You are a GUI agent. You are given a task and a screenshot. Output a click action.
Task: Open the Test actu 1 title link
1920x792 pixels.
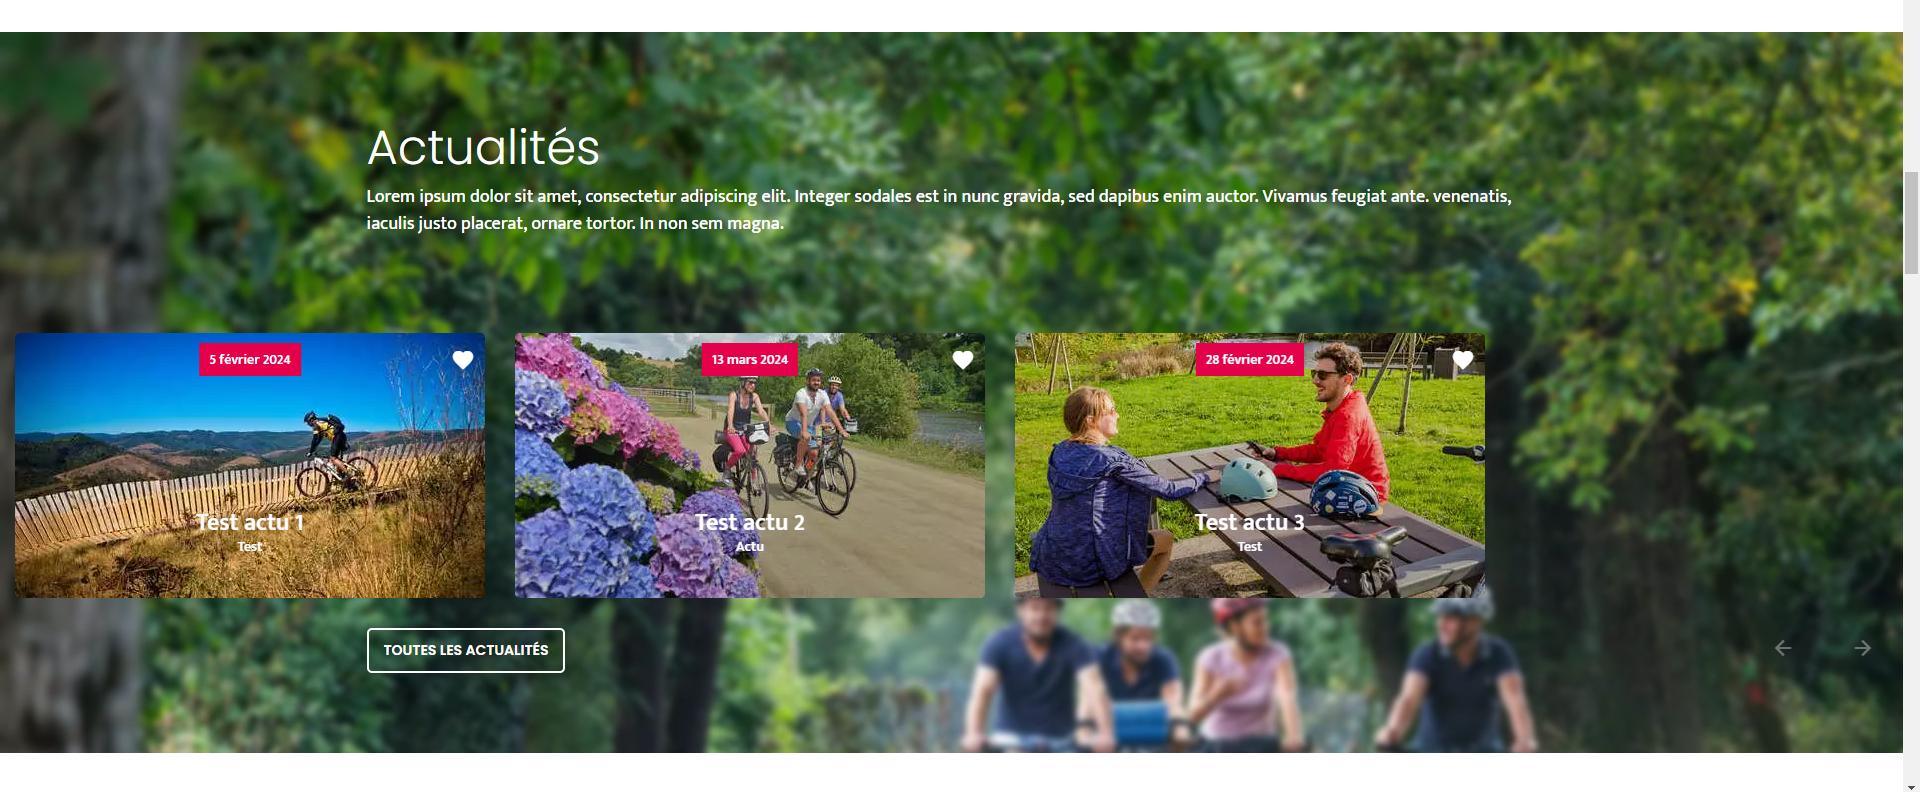(250, 522)
